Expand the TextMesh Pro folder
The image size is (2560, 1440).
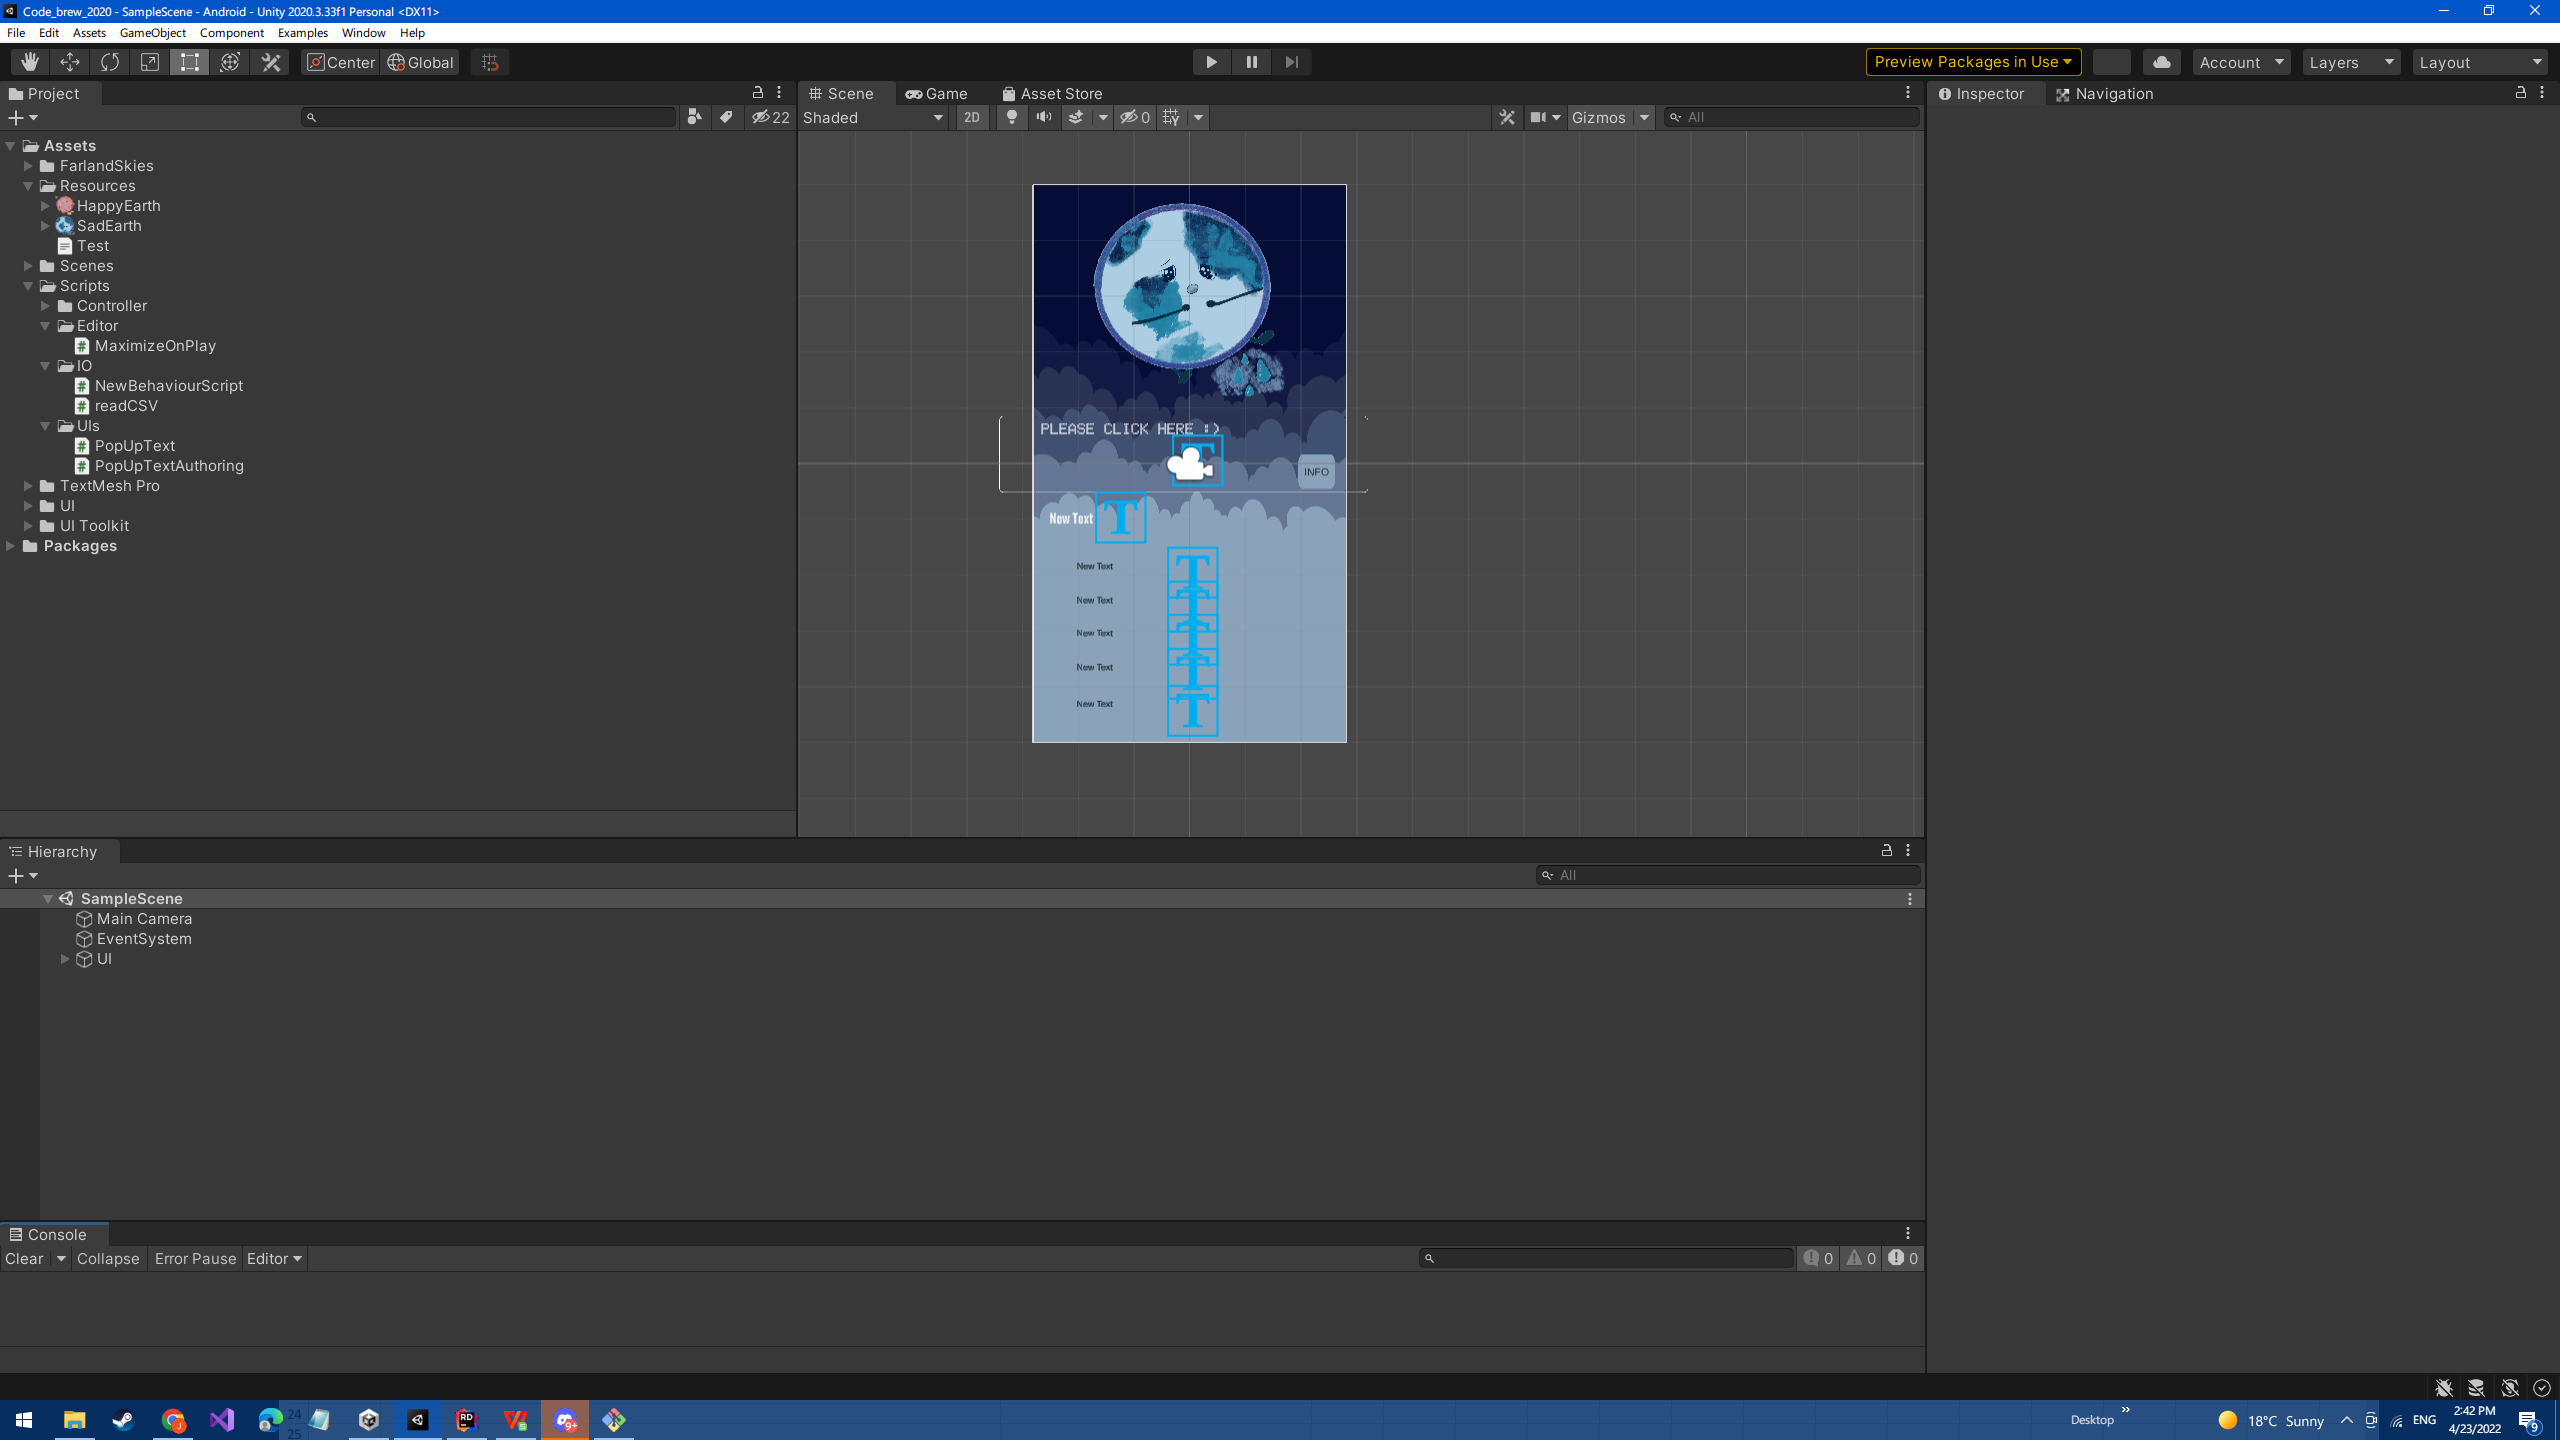click(x=29, y=486)
